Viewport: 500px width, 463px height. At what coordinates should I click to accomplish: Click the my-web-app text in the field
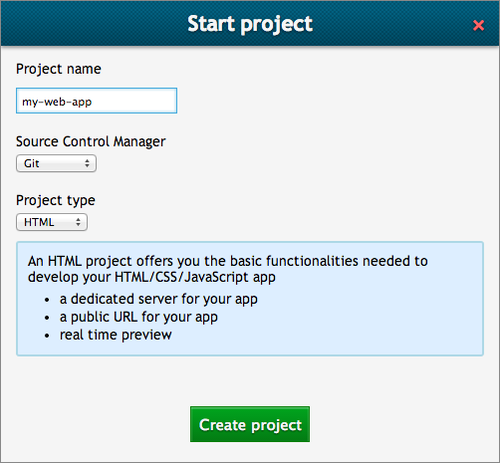(x=57, y=102)
